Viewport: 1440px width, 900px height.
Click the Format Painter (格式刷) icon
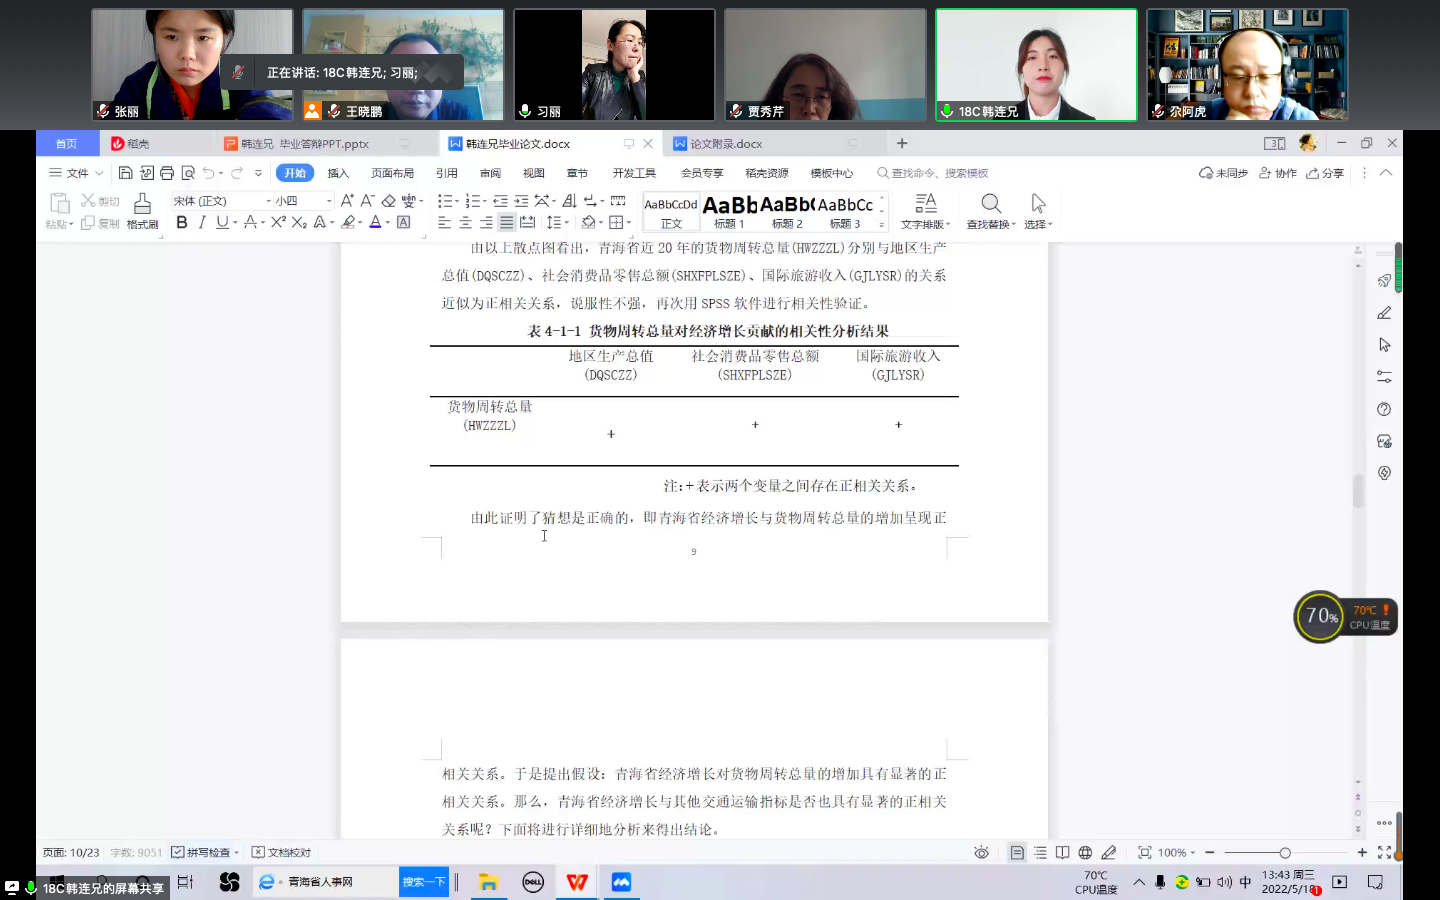[142, 209]
